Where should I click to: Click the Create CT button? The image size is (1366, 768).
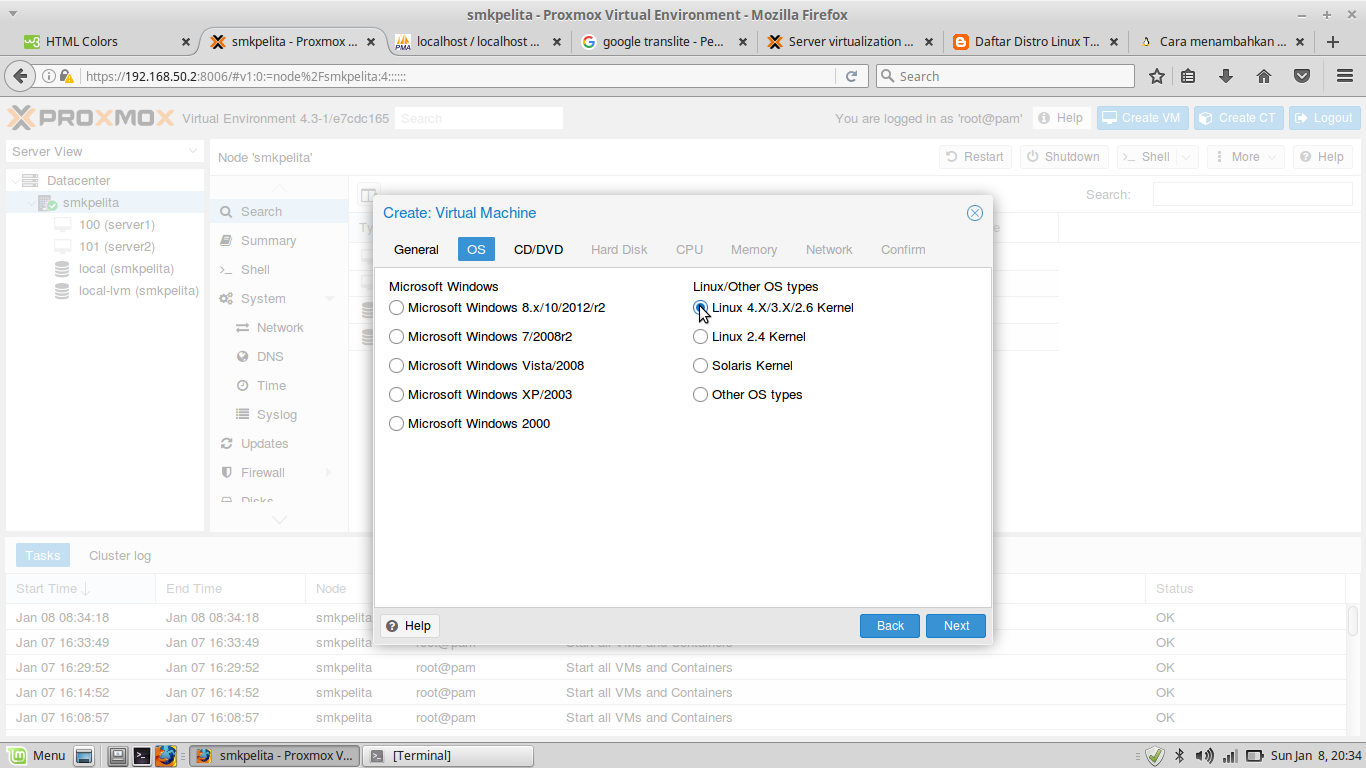tap(1238, 118)
